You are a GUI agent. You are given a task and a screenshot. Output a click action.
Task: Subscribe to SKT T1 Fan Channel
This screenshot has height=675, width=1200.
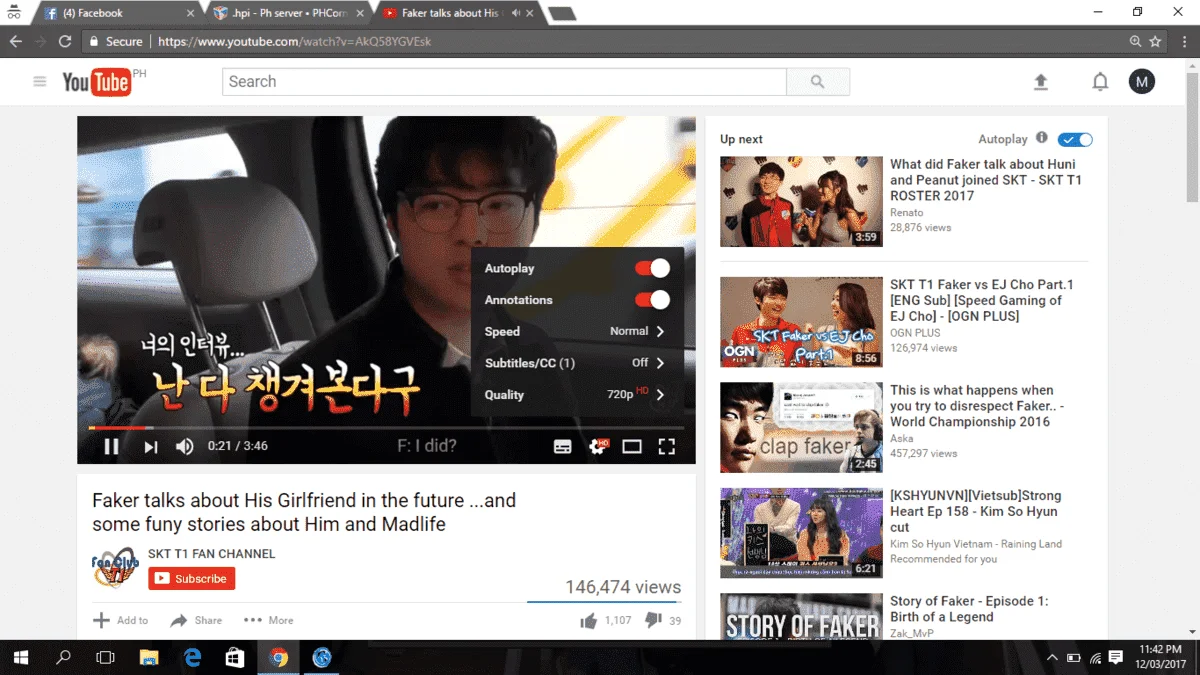pyautogui.click(x=192, y=578)
